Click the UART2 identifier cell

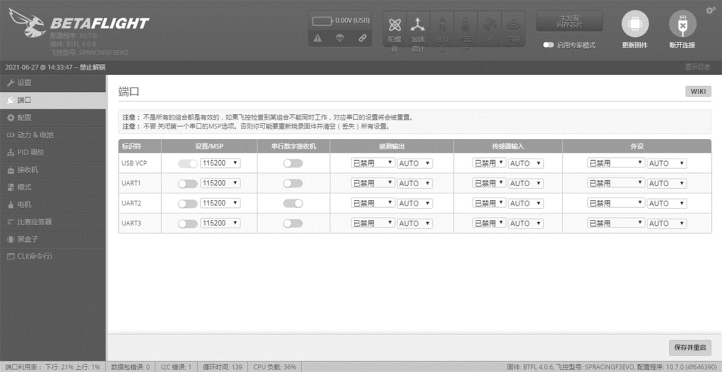pos(140,203)
